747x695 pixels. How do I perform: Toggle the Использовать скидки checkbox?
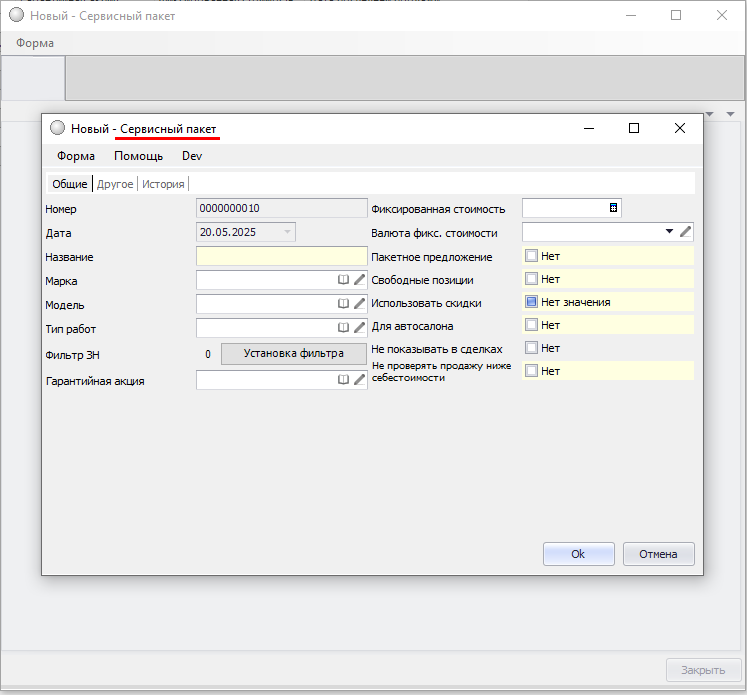tap(531, 301)
